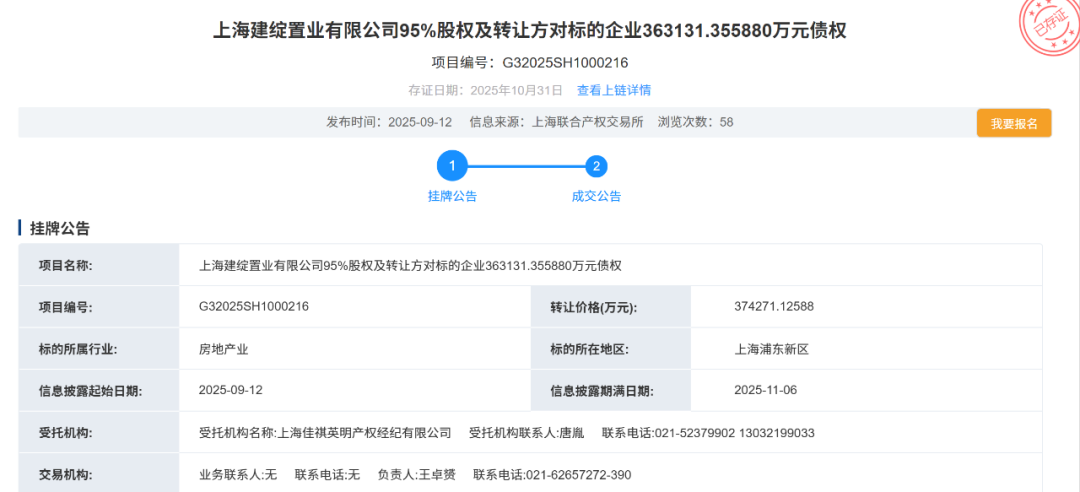Click the 上海浦东新区 region value
Viewport: 1080px width, 492px height.
pos(770,349)
